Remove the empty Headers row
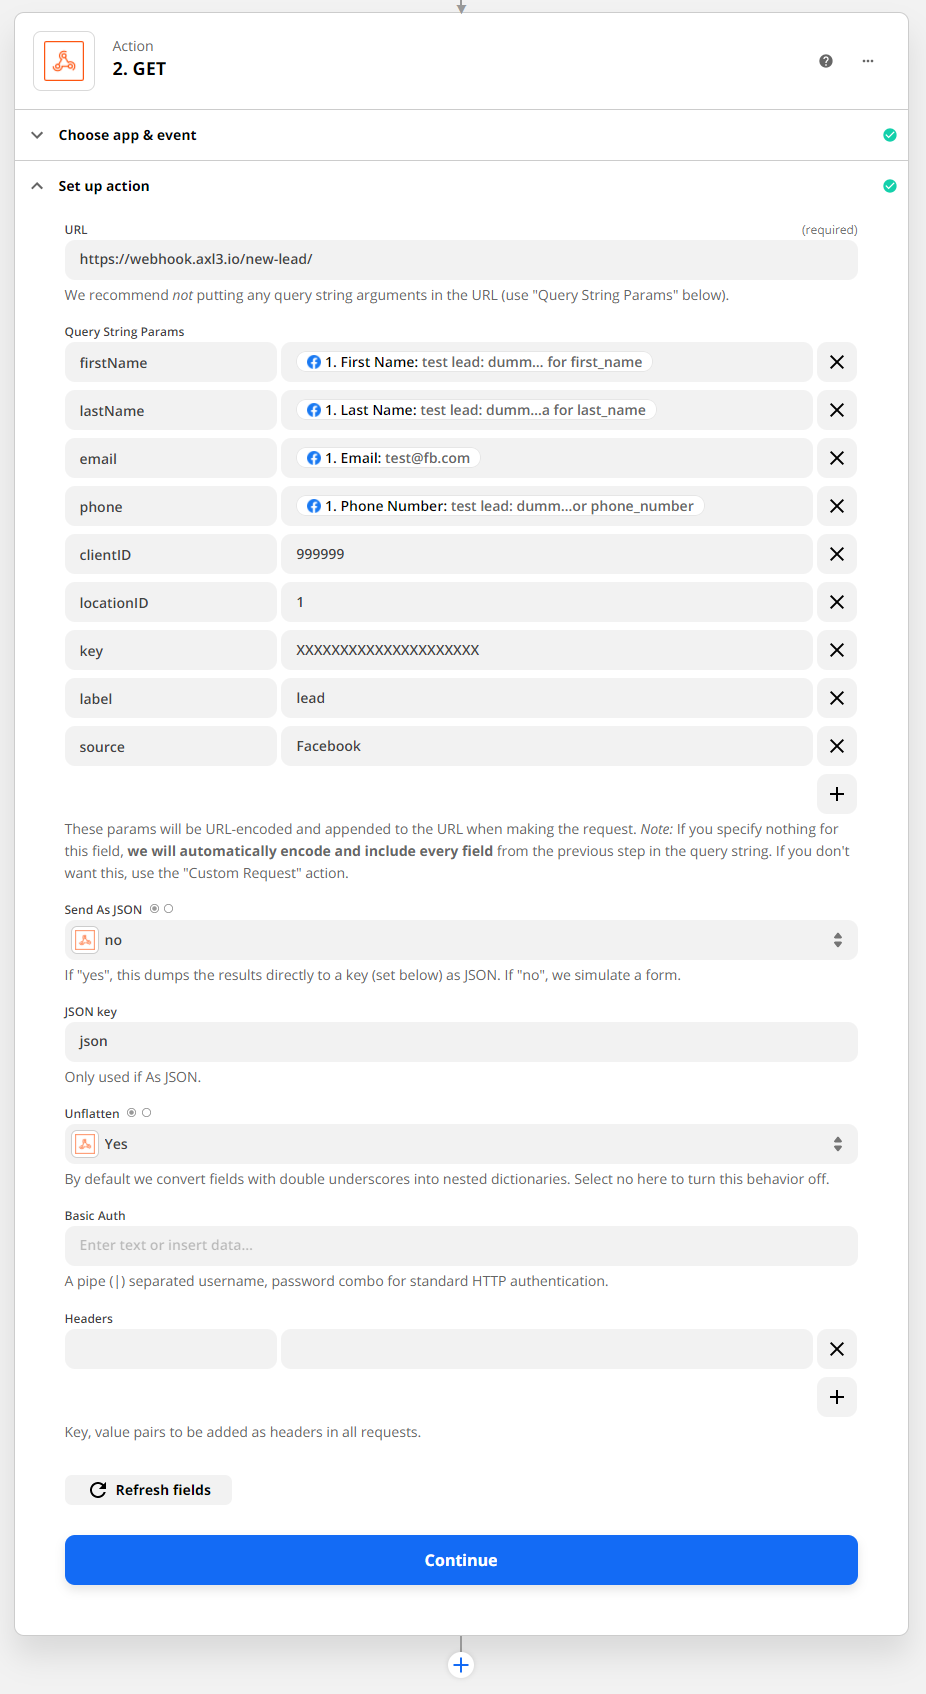 point(837,1349)
